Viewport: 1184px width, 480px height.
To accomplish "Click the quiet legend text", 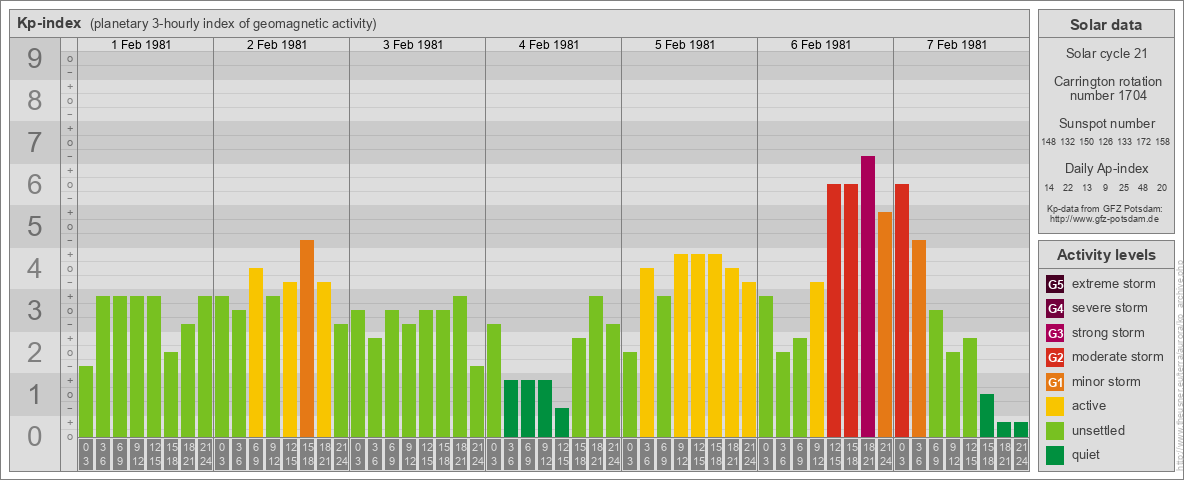I will pyautogui.click(x=1086, y=455).
